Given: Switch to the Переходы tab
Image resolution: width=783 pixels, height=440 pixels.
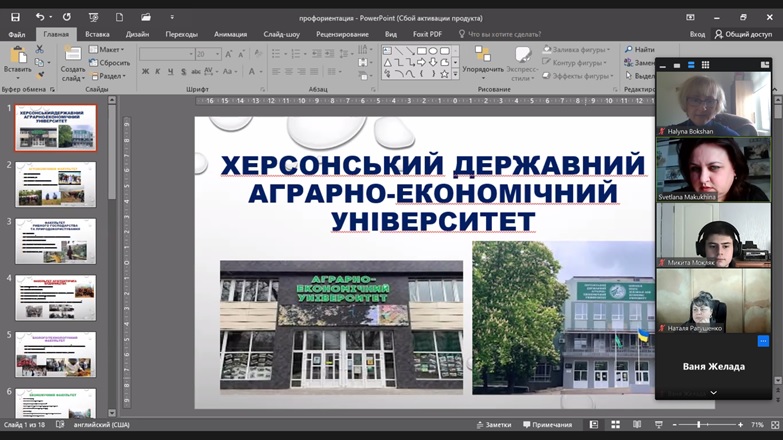Looking at the screenshot, I should pos(181,34).
